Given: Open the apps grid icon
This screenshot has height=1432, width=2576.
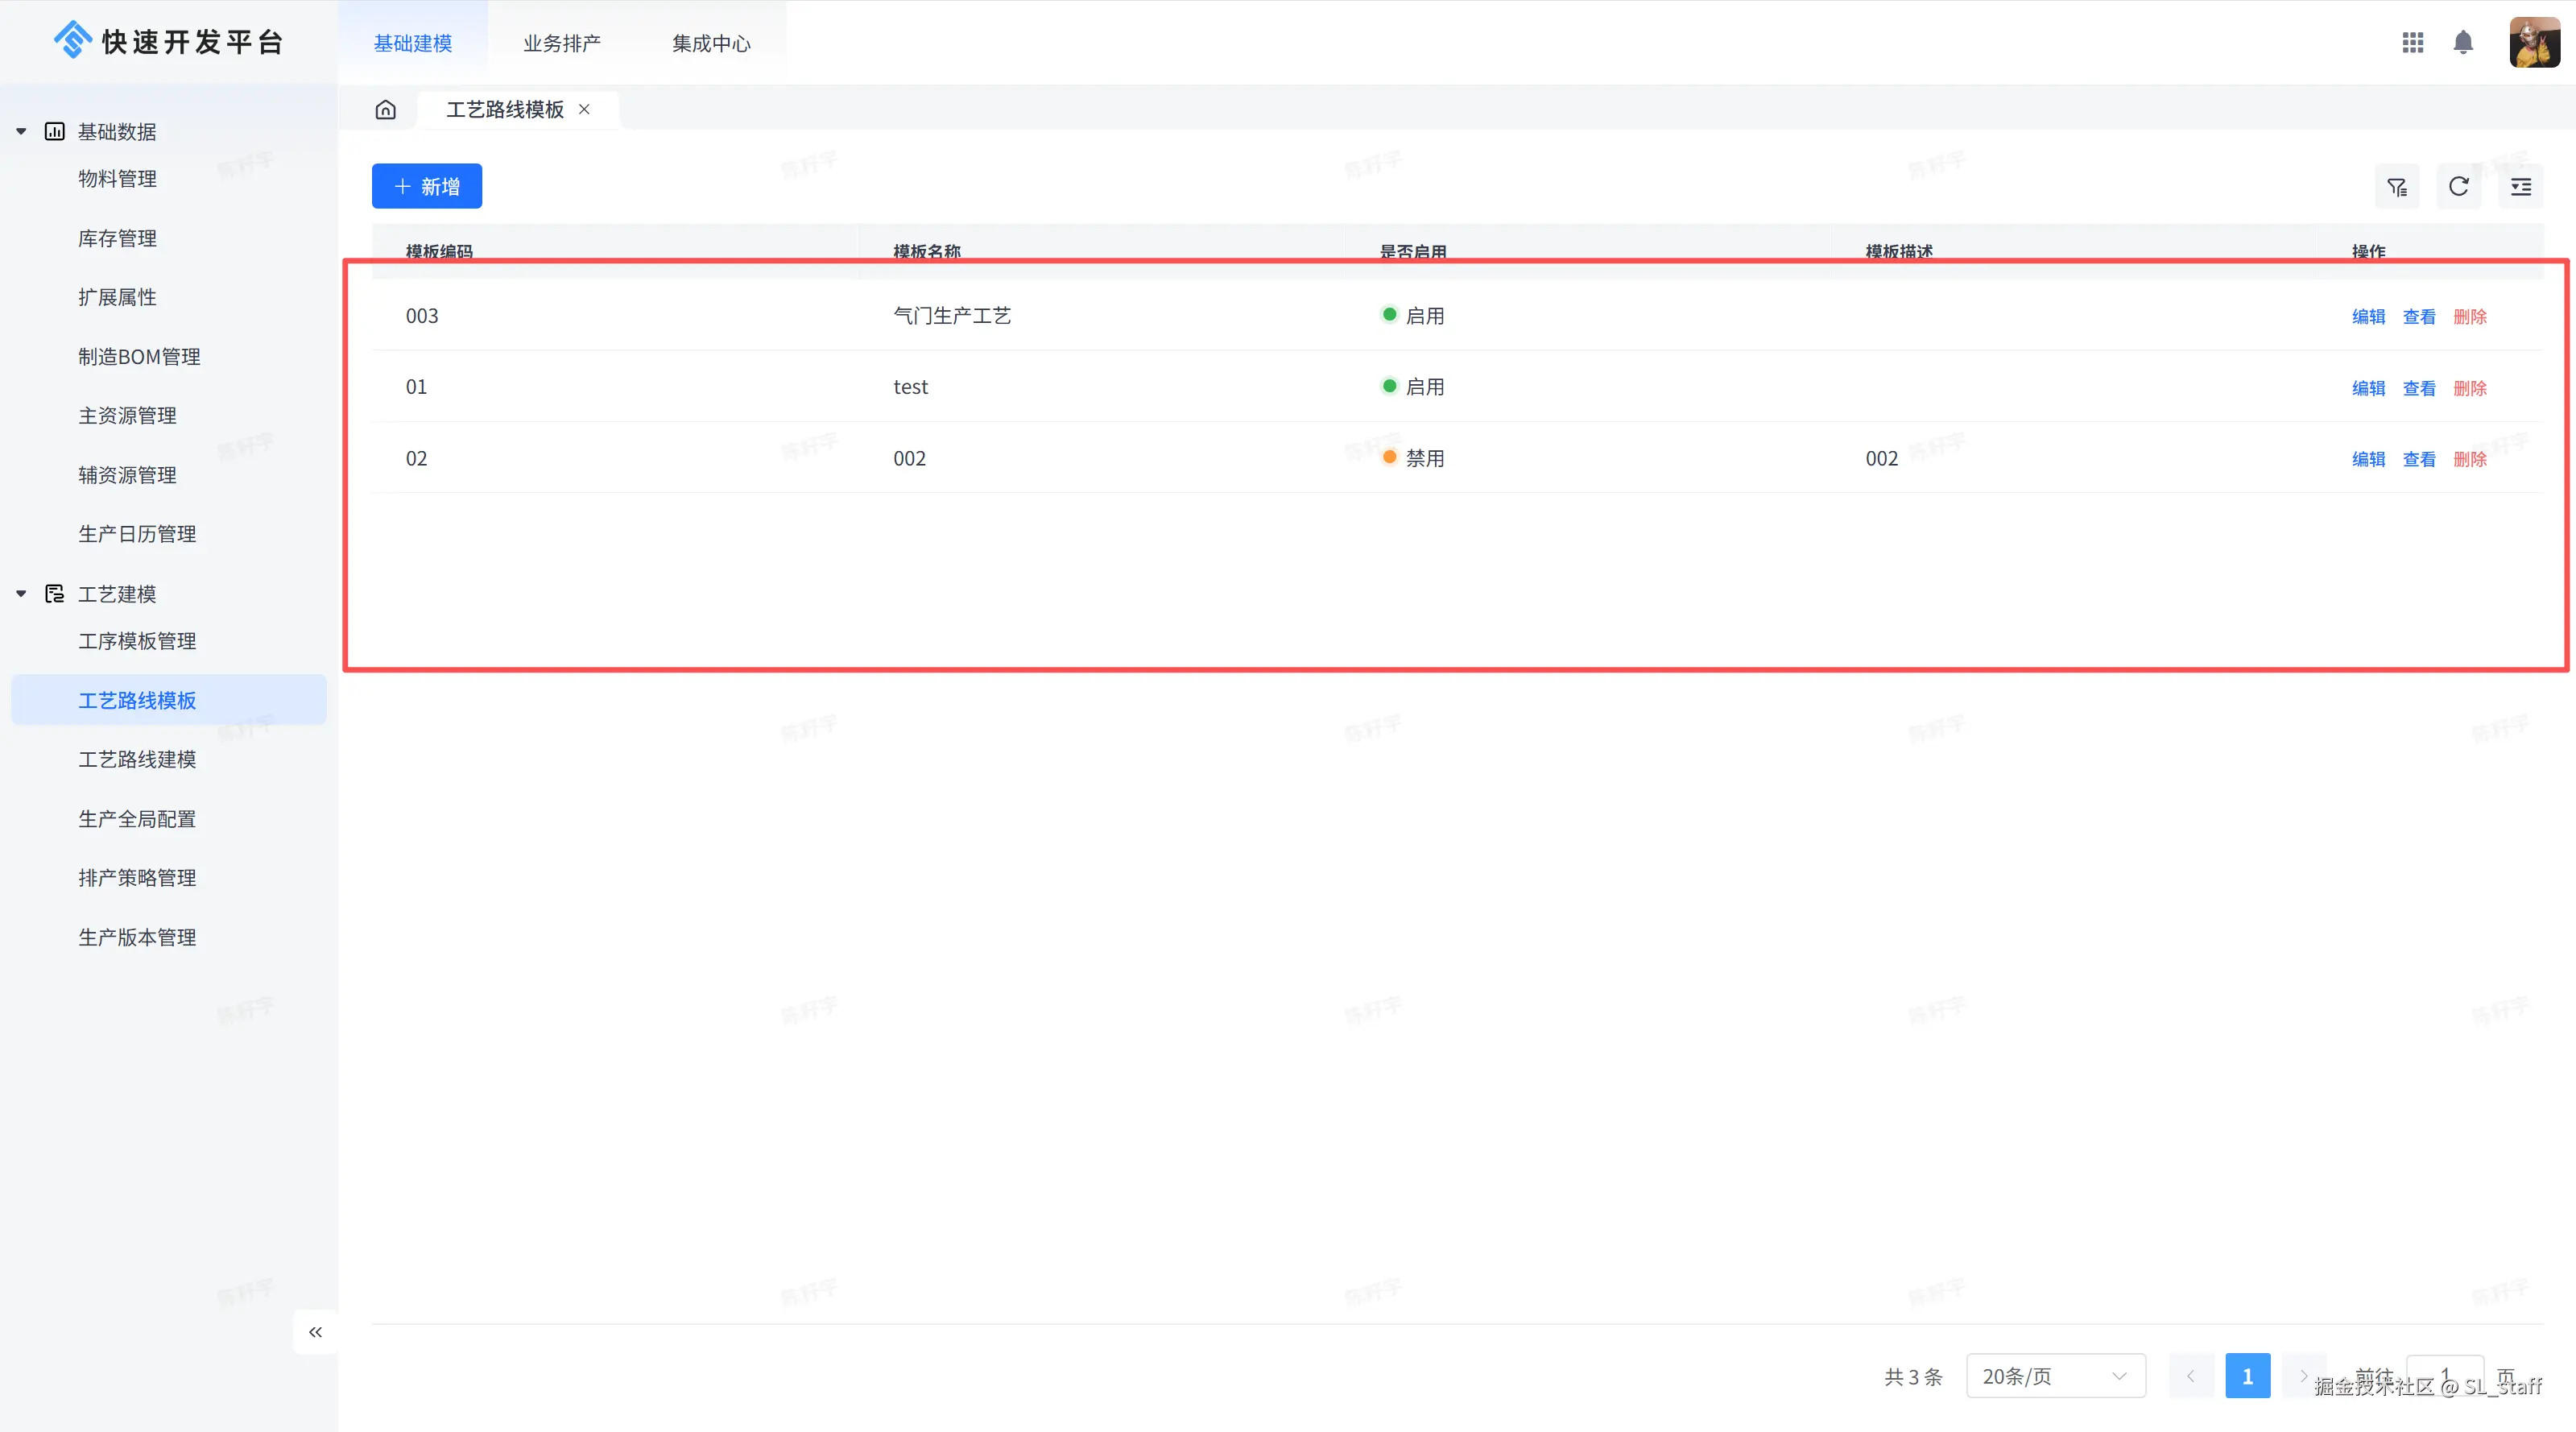Looking at the screenshot, I should (x=2413, y=42).
